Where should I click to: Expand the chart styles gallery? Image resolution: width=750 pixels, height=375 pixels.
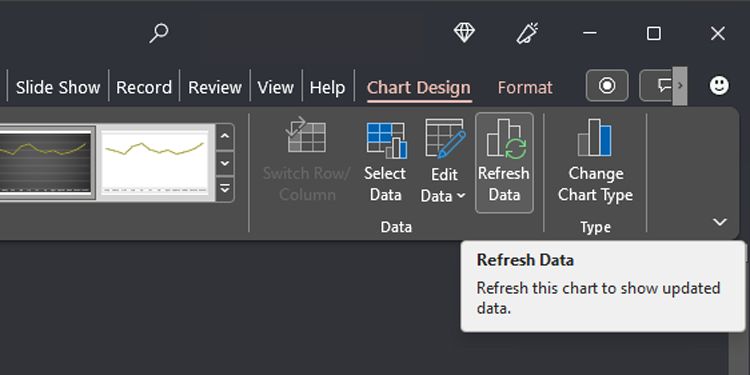(225, 189)
